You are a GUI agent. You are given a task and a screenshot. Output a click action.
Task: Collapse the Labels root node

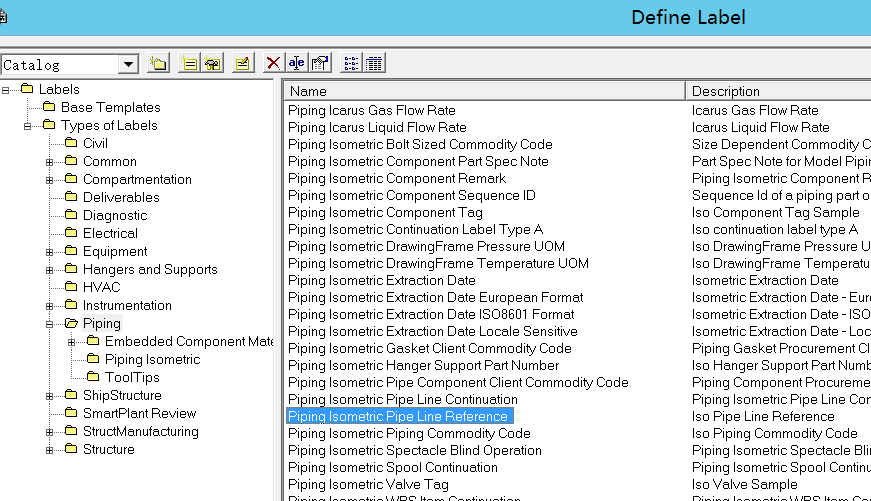[x=6, y=90]
